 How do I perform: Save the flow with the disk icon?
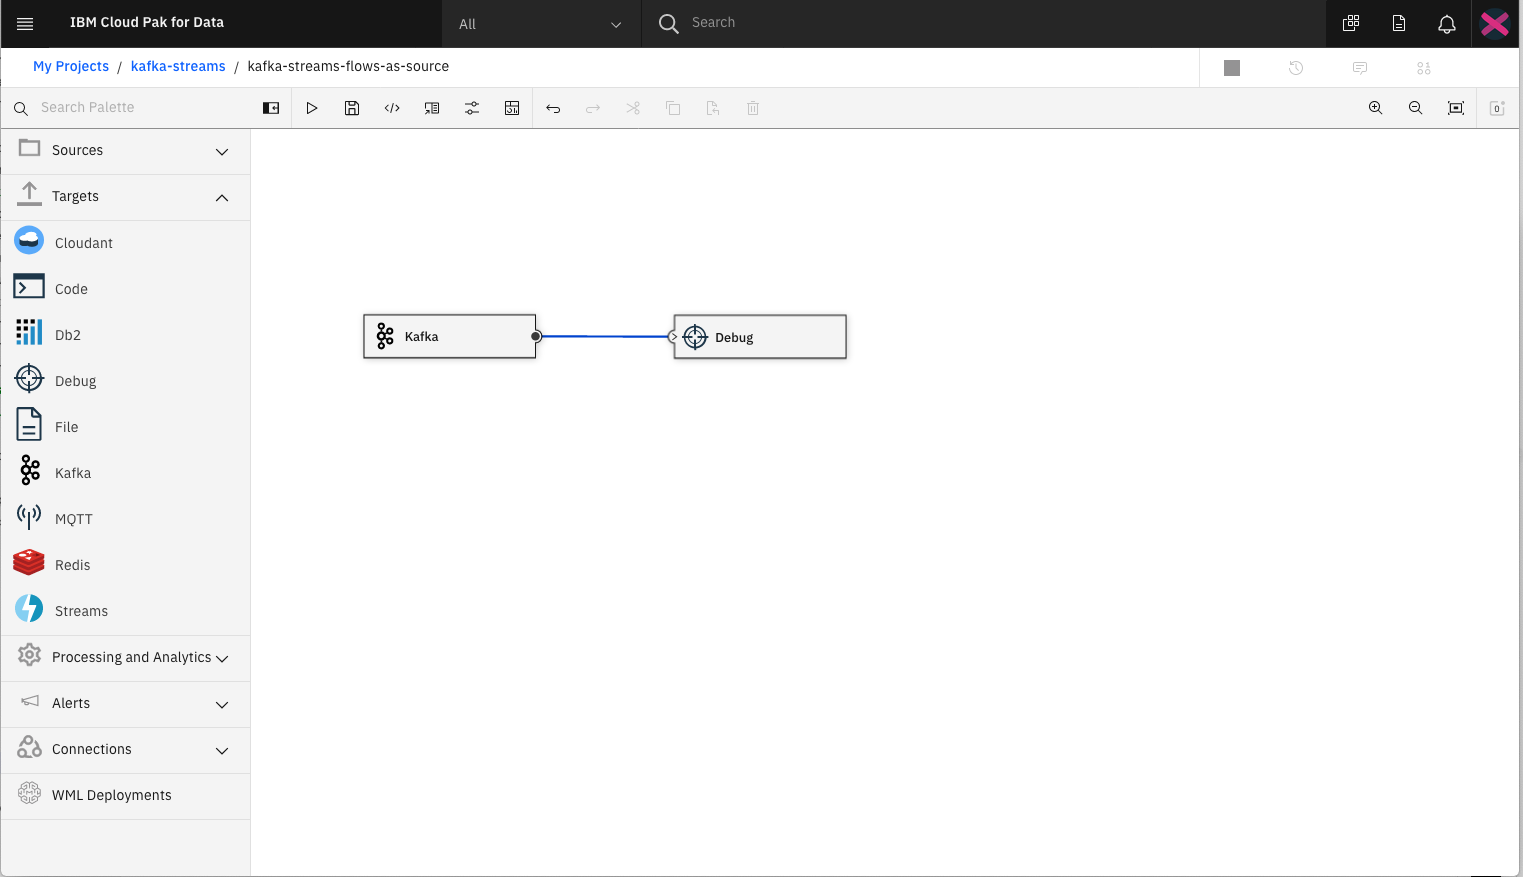click(352, 108)
